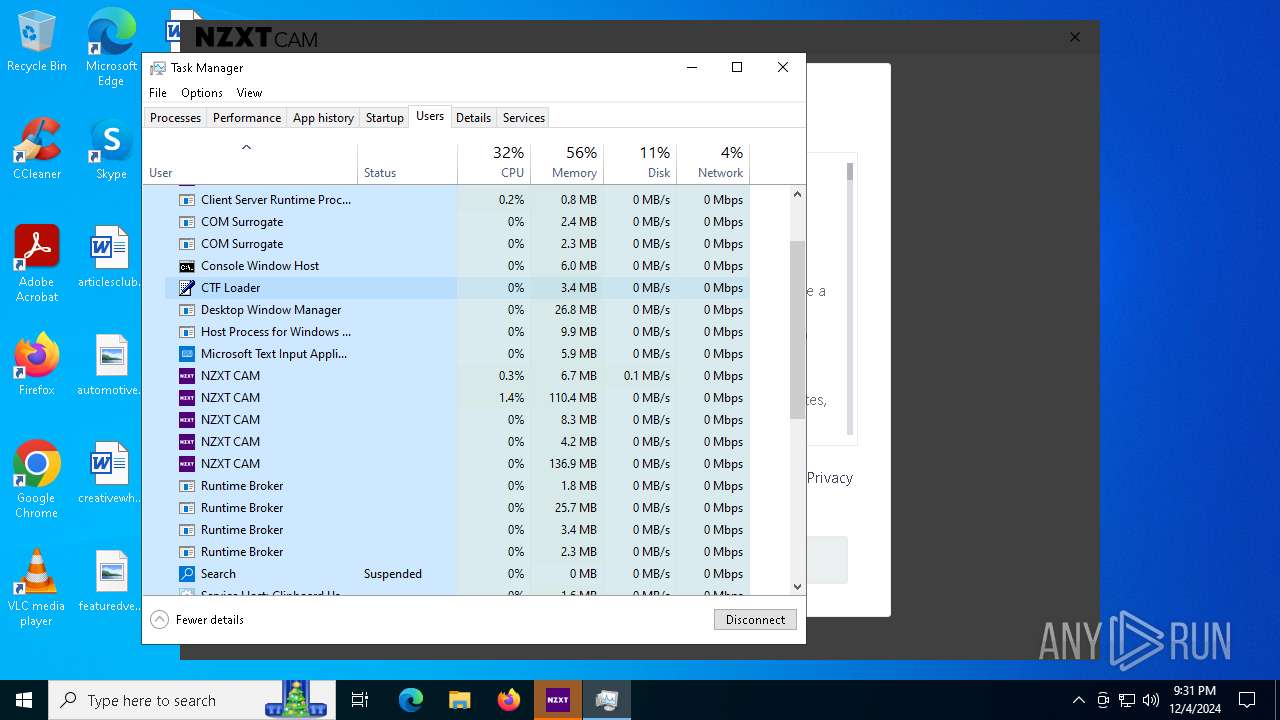Sort by the Disk column header
The image size is (1280, 720).
(640, 164)
